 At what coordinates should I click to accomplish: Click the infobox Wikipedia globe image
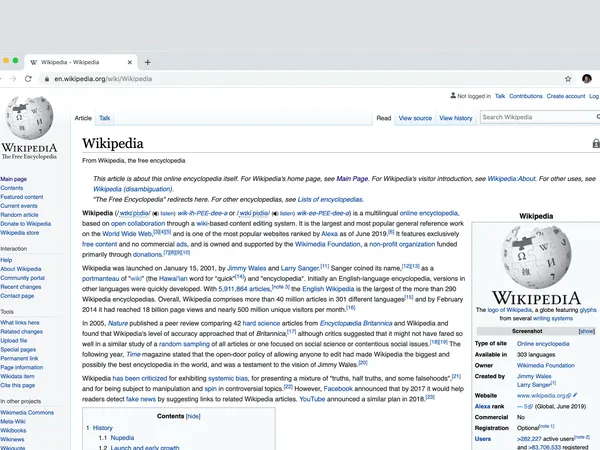coord(536,257)
